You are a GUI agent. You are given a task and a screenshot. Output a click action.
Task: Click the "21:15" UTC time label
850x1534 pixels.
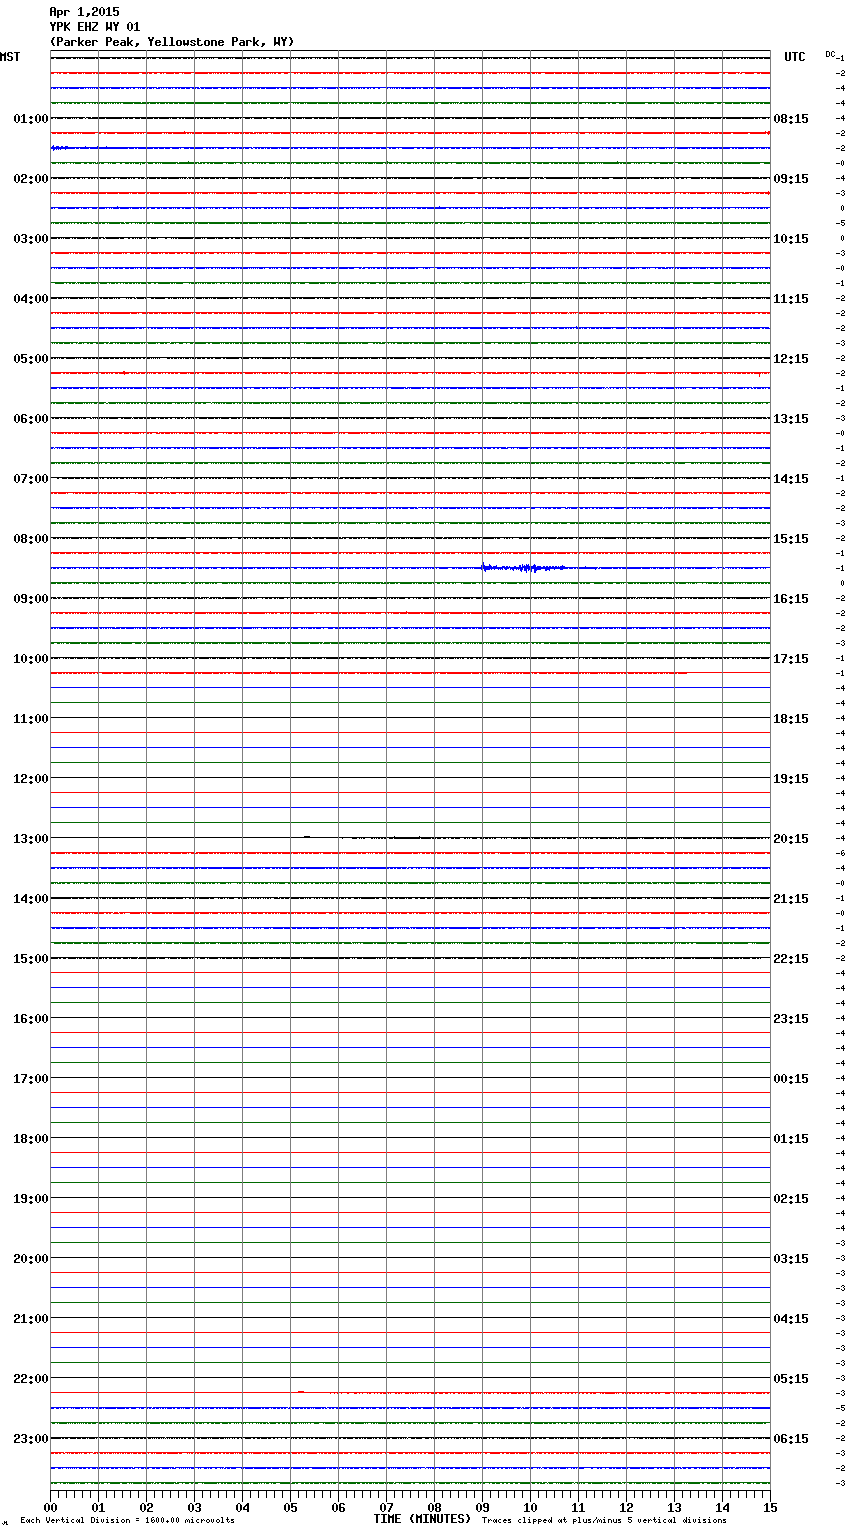791,899
